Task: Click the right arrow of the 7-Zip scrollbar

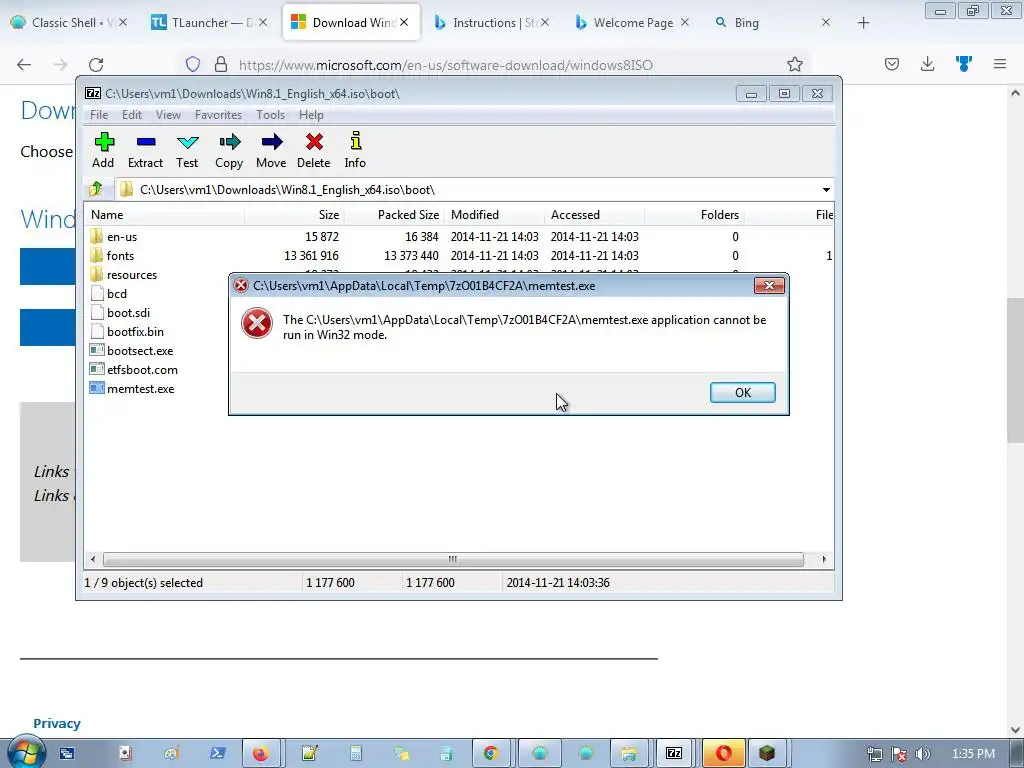Action: click(x=824, y=559)
